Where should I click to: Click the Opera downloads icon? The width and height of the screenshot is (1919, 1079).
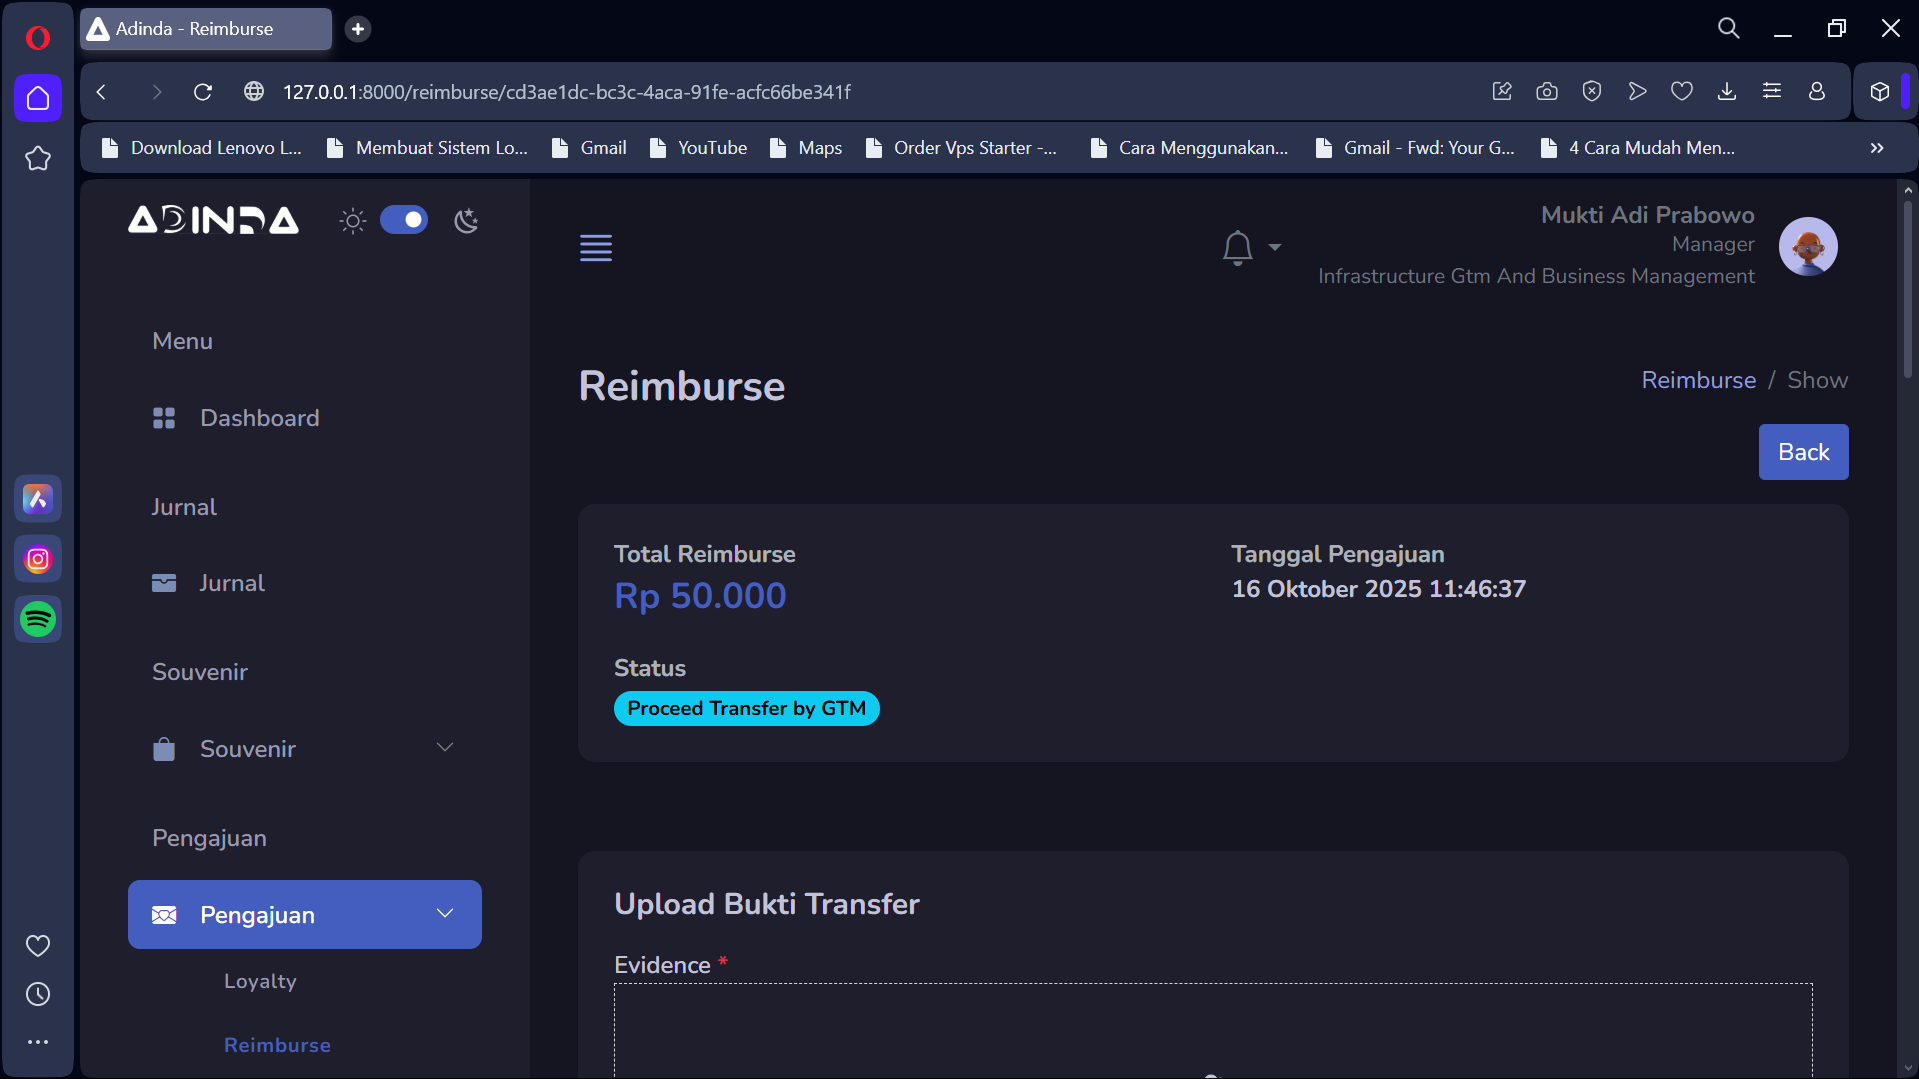pyautogui.click(x=1727, y=92)
